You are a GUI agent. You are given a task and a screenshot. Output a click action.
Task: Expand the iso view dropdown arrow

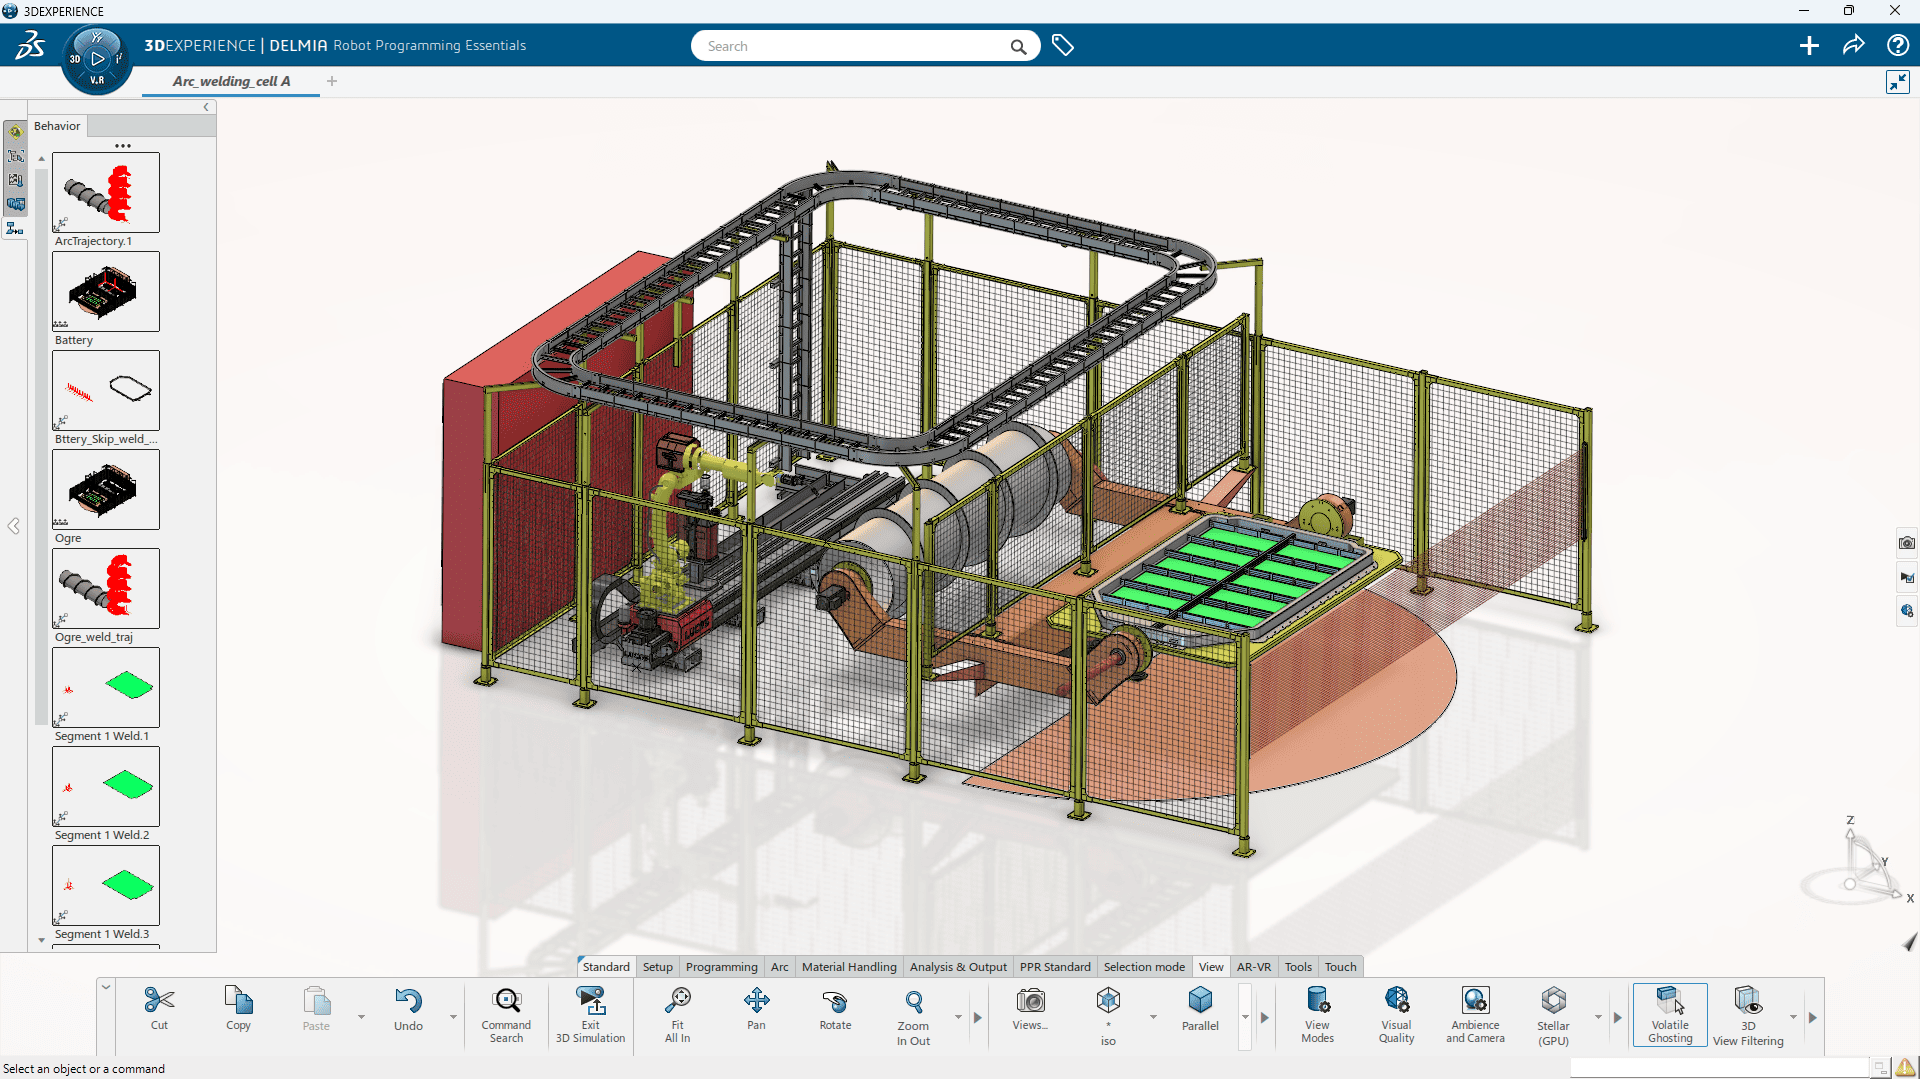point(1153,1018)
